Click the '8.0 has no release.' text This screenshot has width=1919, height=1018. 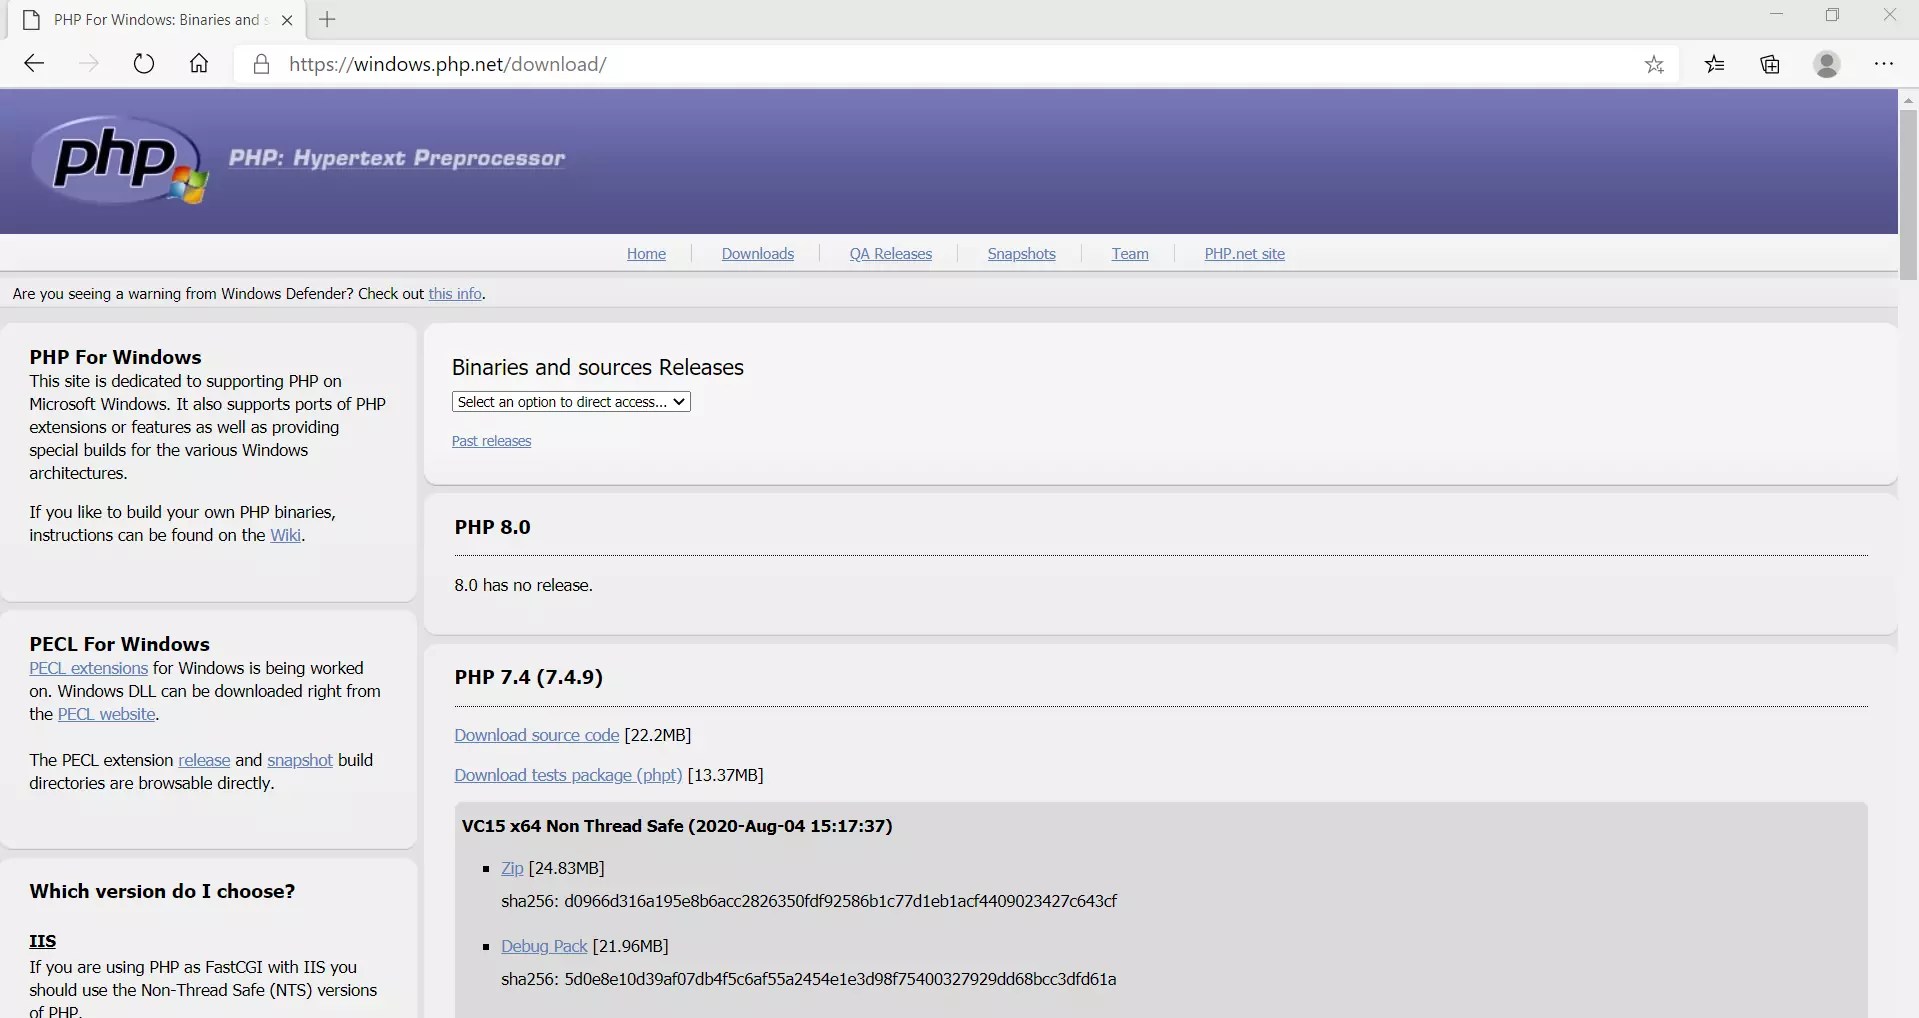pyautogui.click(x=524, y=585)
